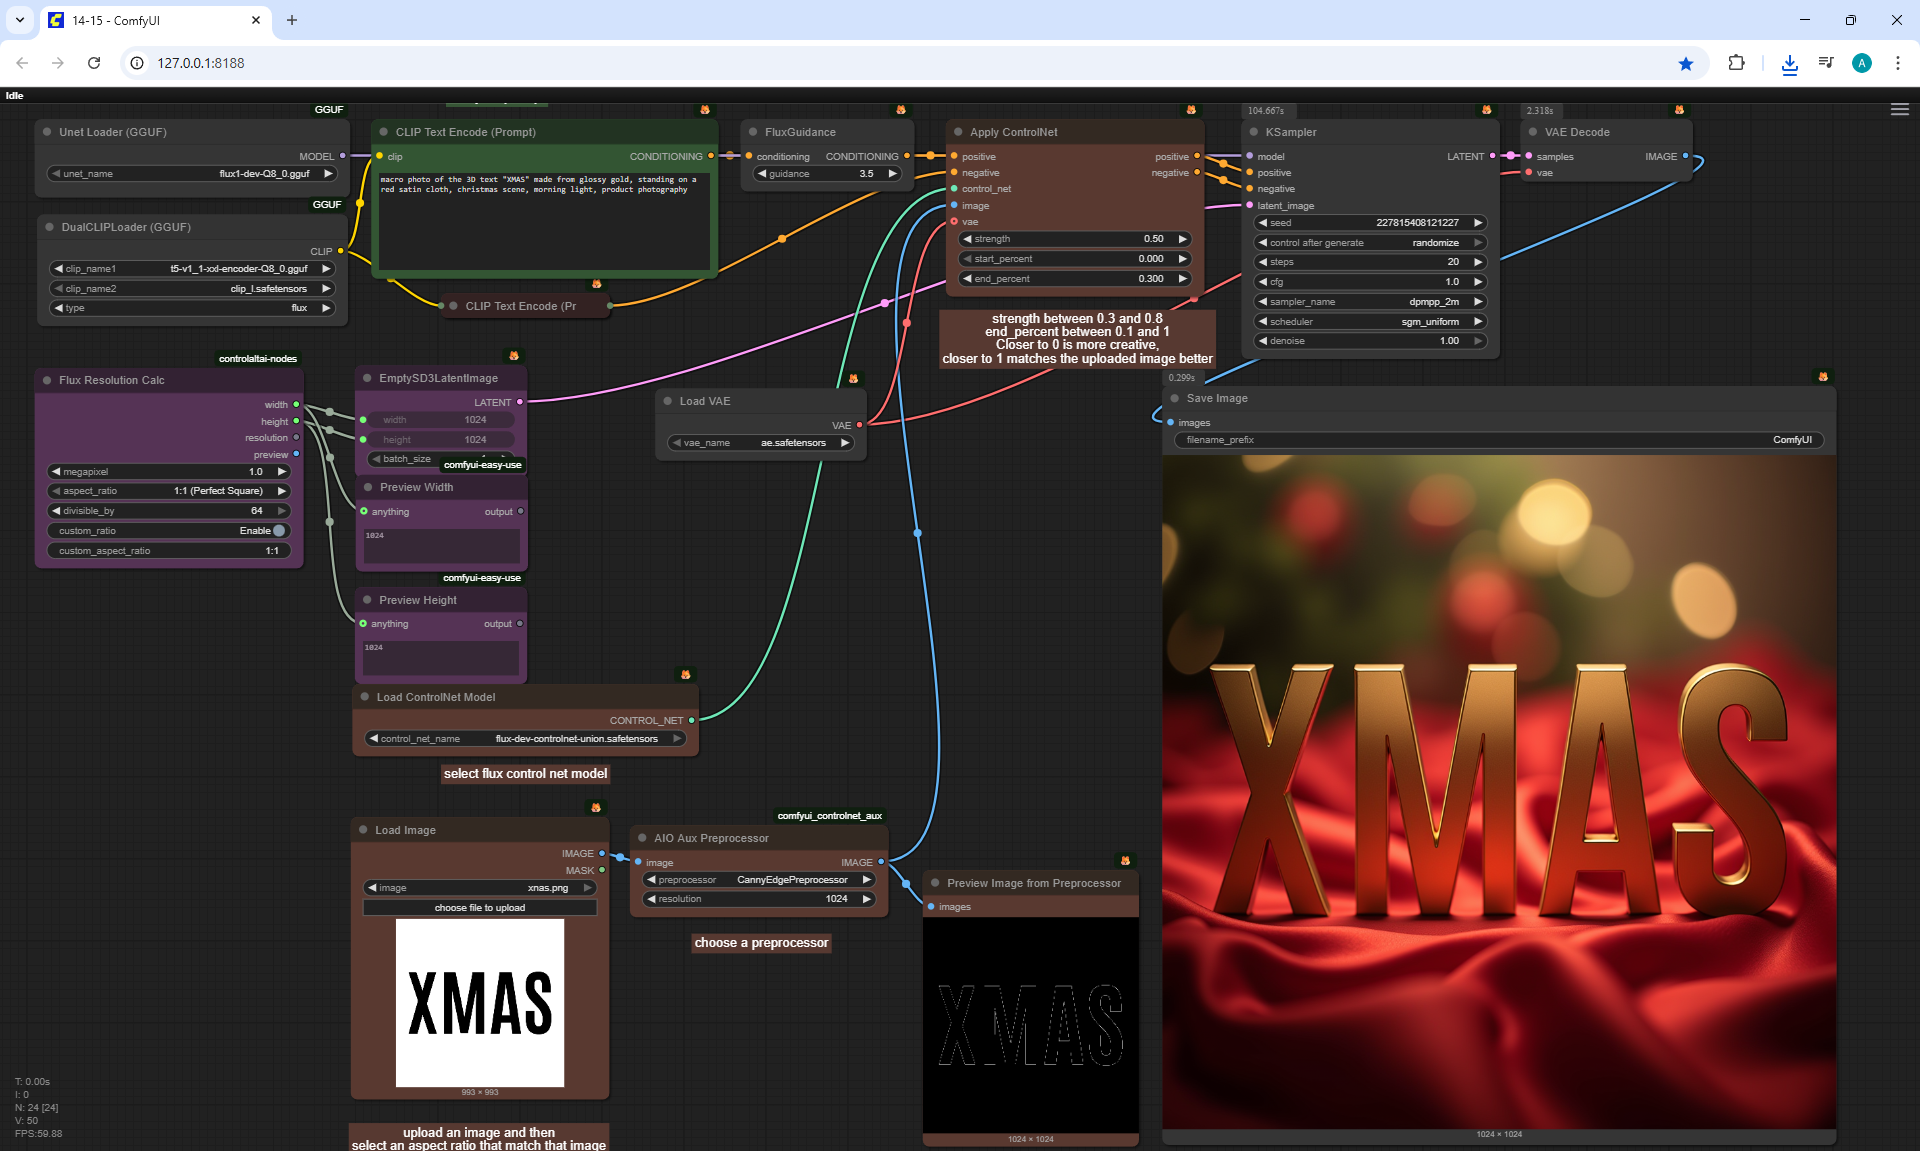Bookmark this page with the star icon
Screen dimensions: 1920x1151
pos(1686,63)
